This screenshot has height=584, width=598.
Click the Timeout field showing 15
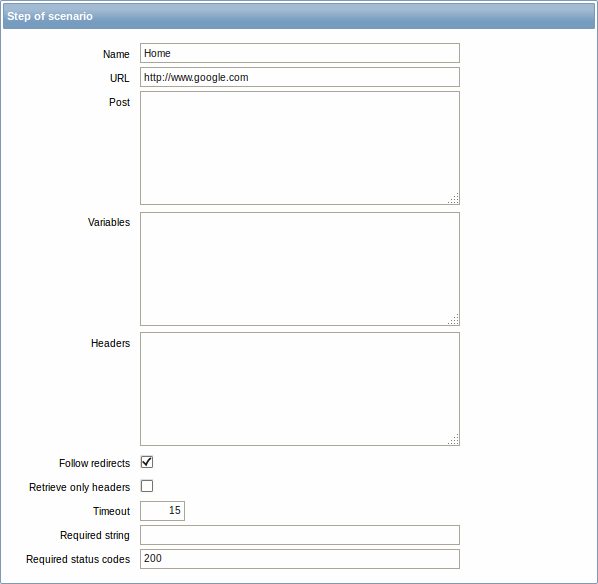162,511
